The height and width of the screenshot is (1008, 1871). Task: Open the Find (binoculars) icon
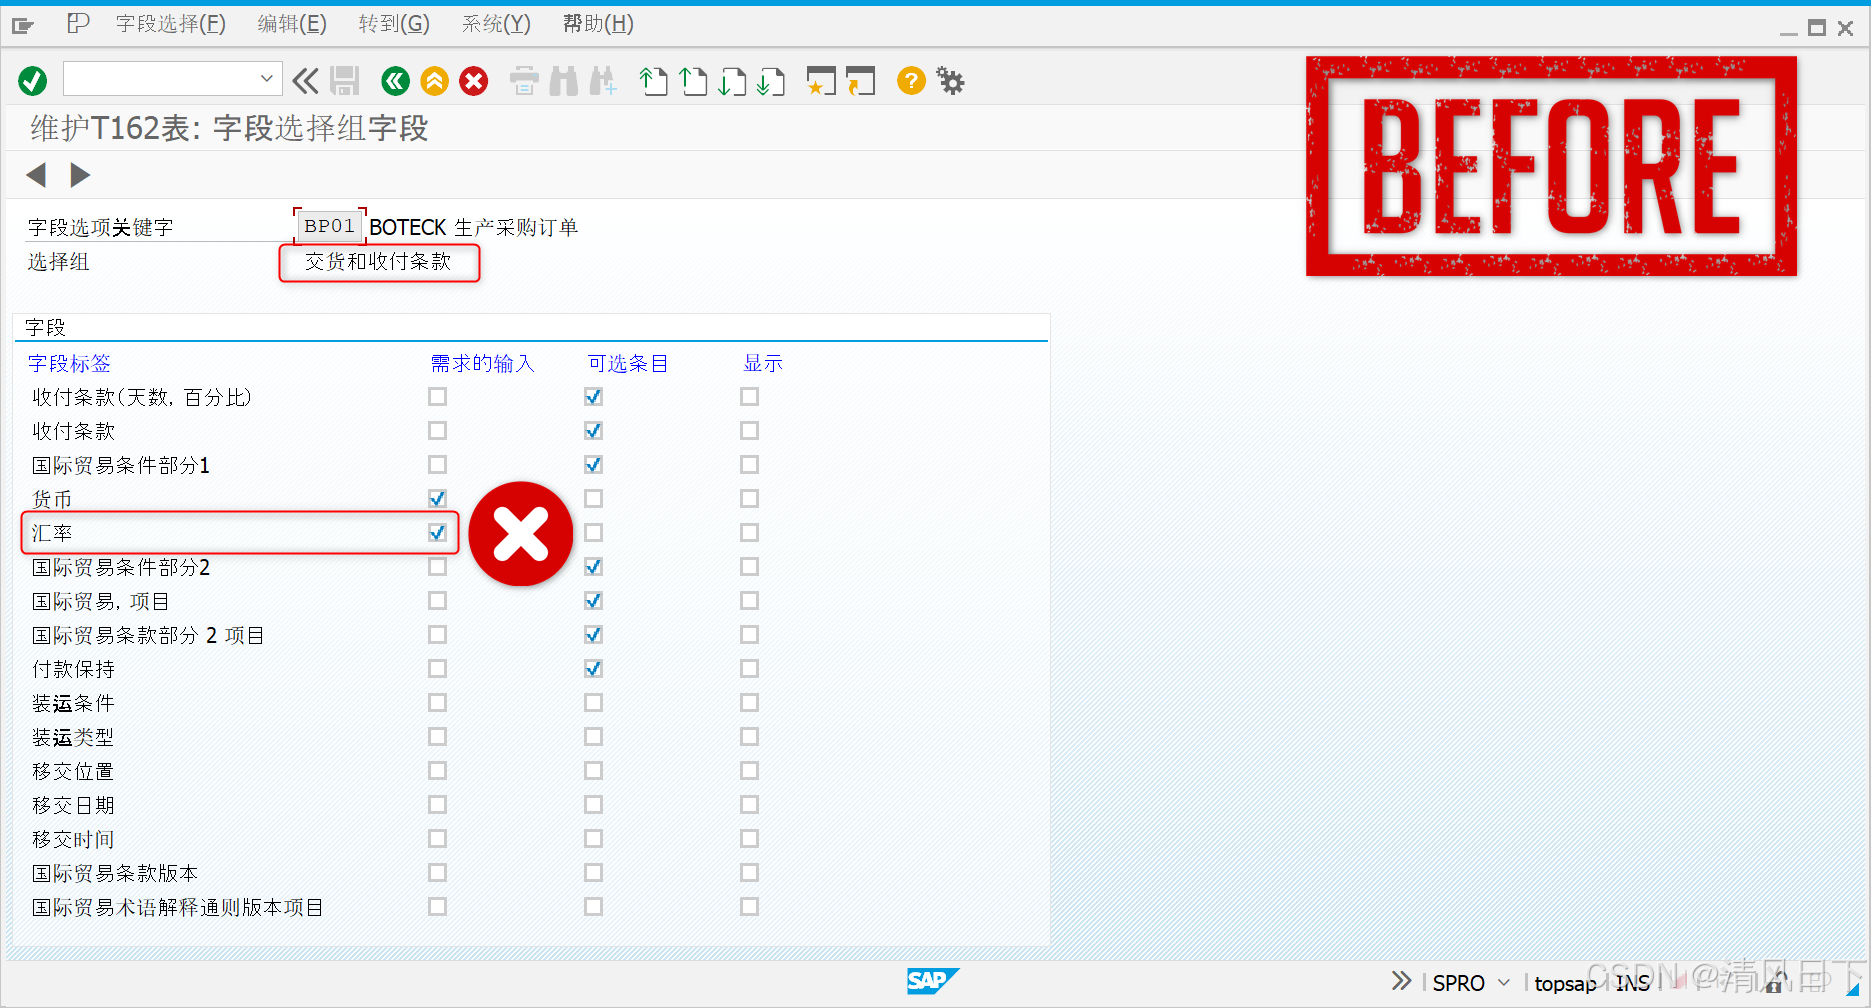[x=564, y=81]
